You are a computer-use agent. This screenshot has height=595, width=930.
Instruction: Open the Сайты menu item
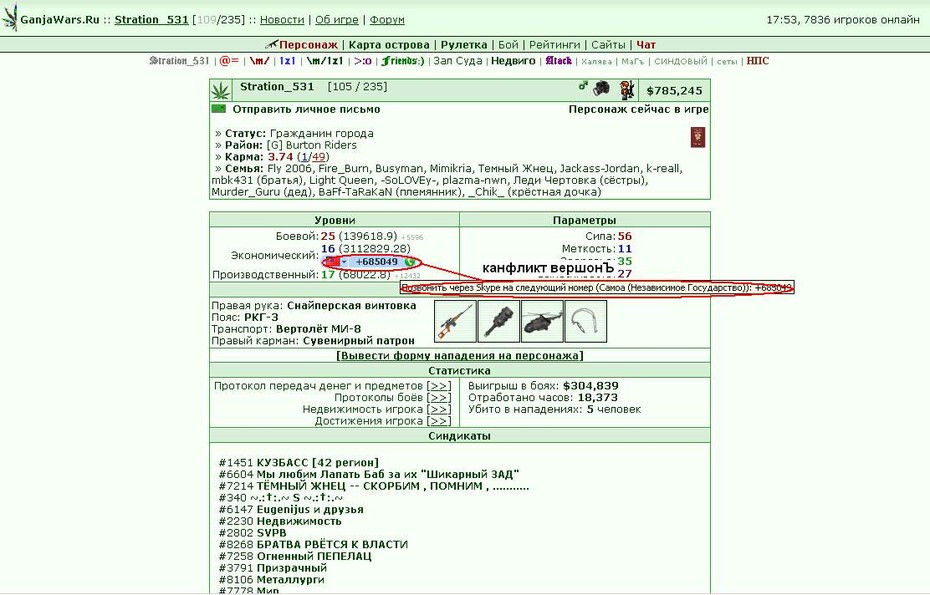point(608,44)
